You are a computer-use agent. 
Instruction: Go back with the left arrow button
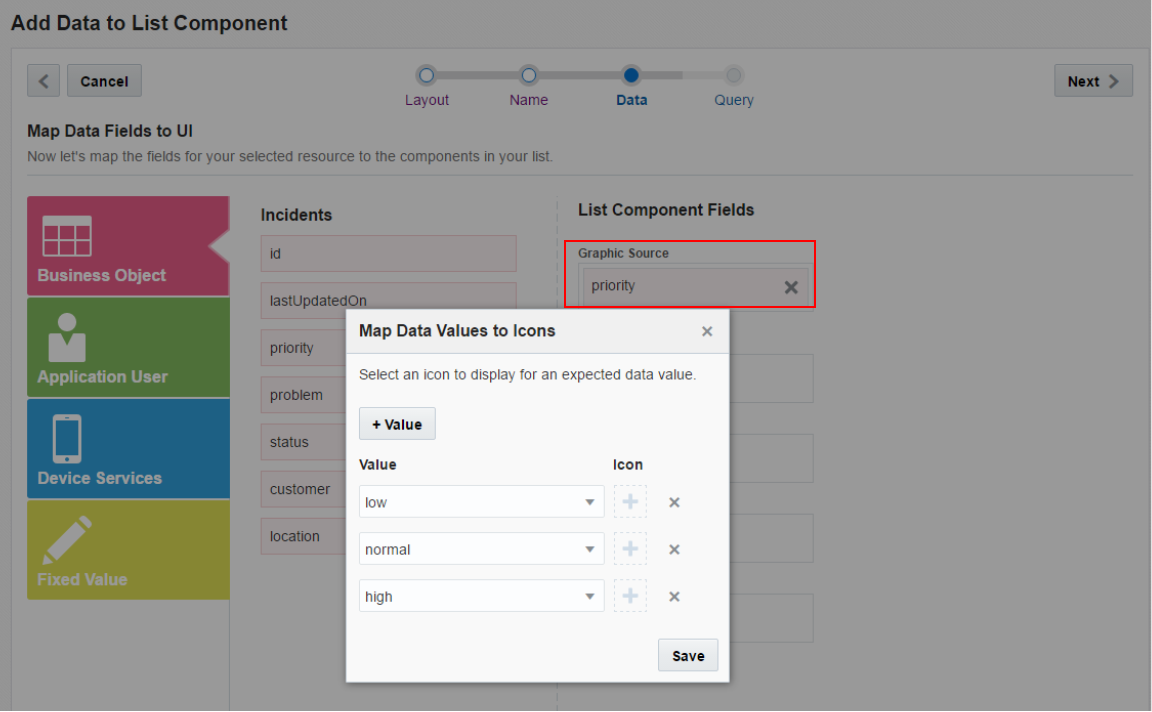(43, 81)
